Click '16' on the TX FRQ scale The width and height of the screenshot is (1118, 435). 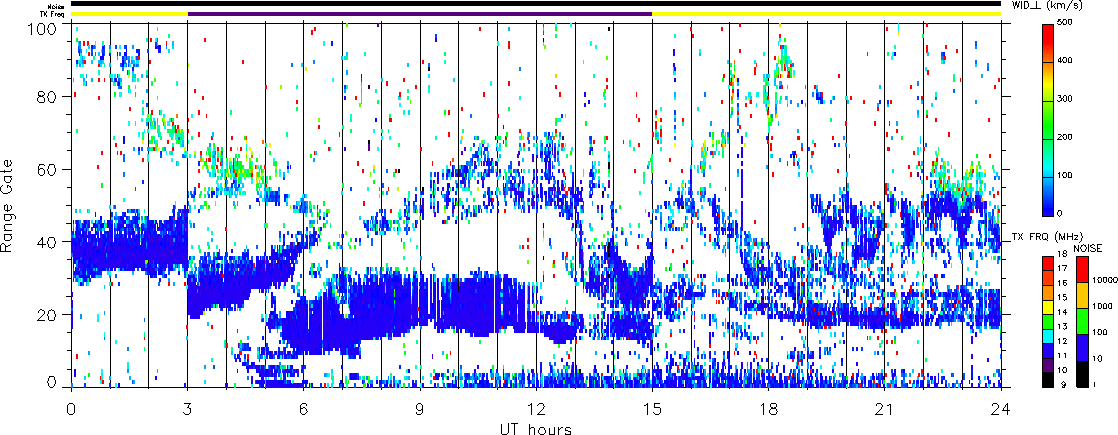(1062, 283)
